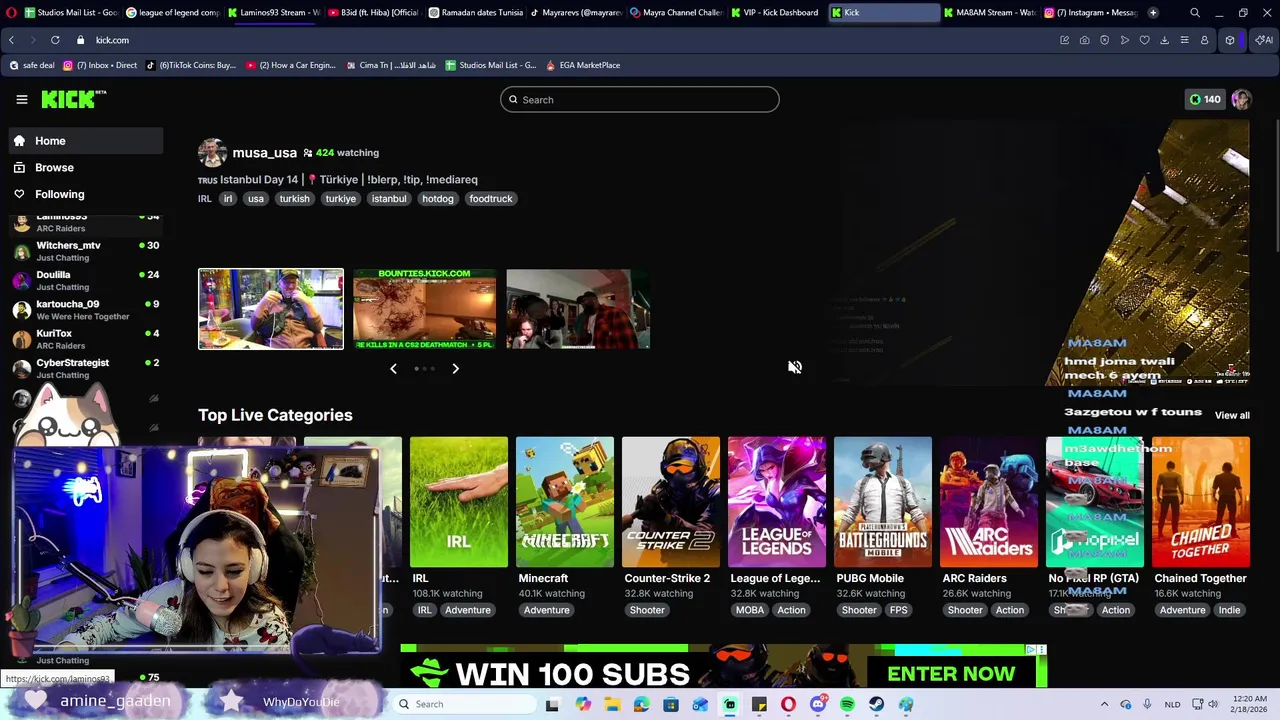This screenshot has height=720, width=1280.
Task: Select the turkish stream tag
Action: tap(294, 199)
